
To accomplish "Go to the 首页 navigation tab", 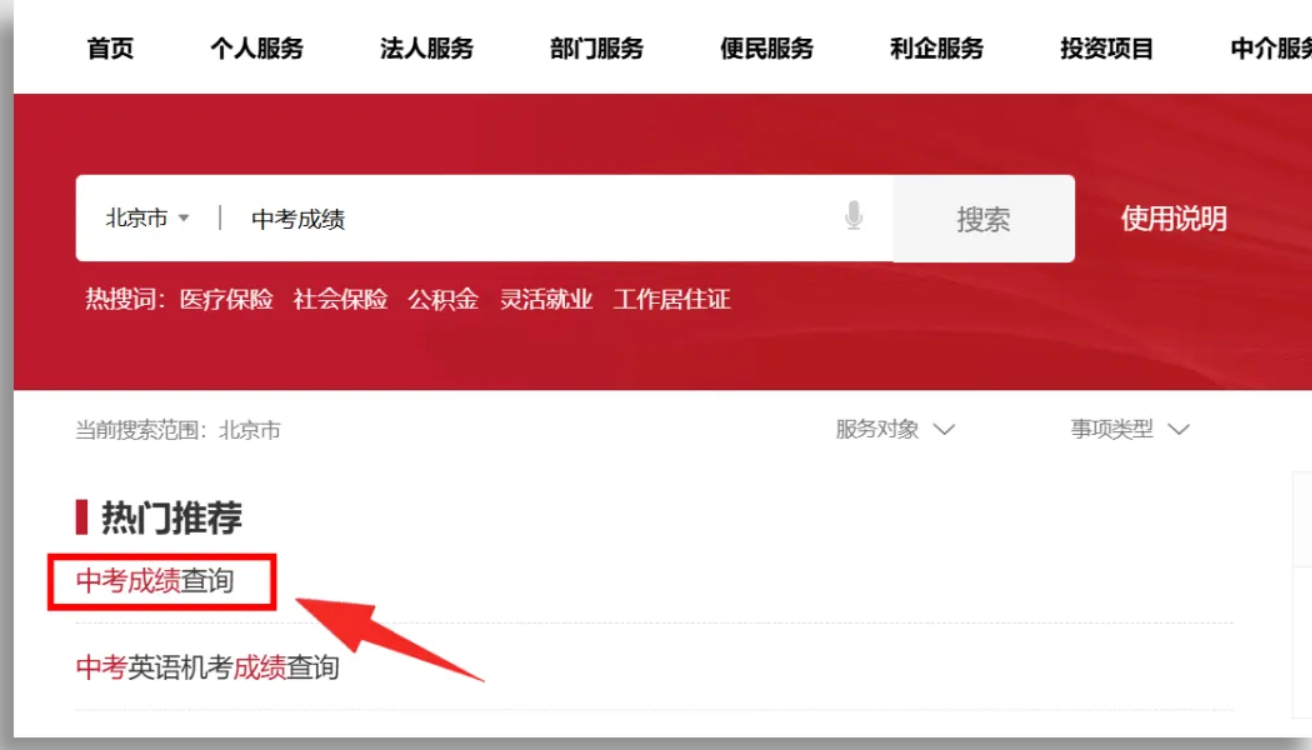I will pos(110,48).
